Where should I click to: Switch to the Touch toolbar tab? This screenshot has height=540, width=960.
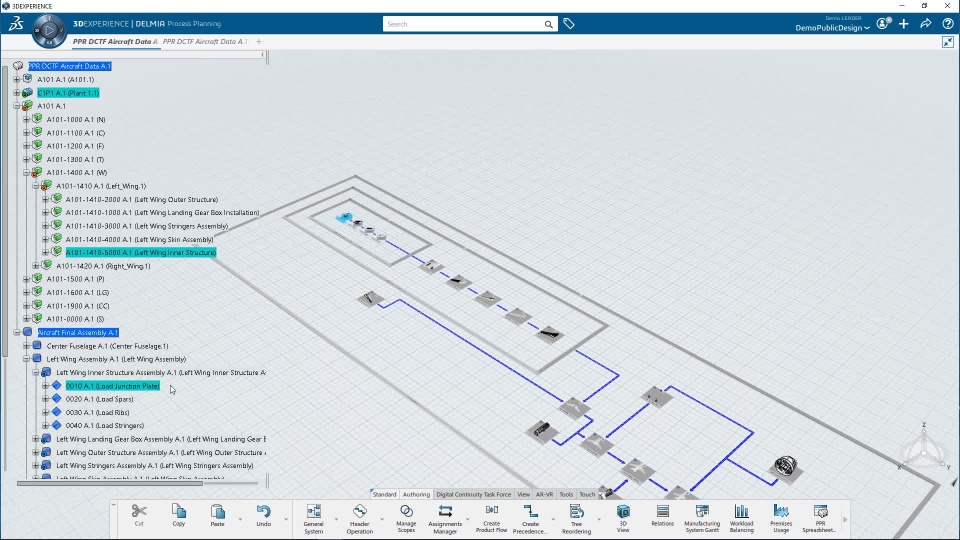pos(587,494)
